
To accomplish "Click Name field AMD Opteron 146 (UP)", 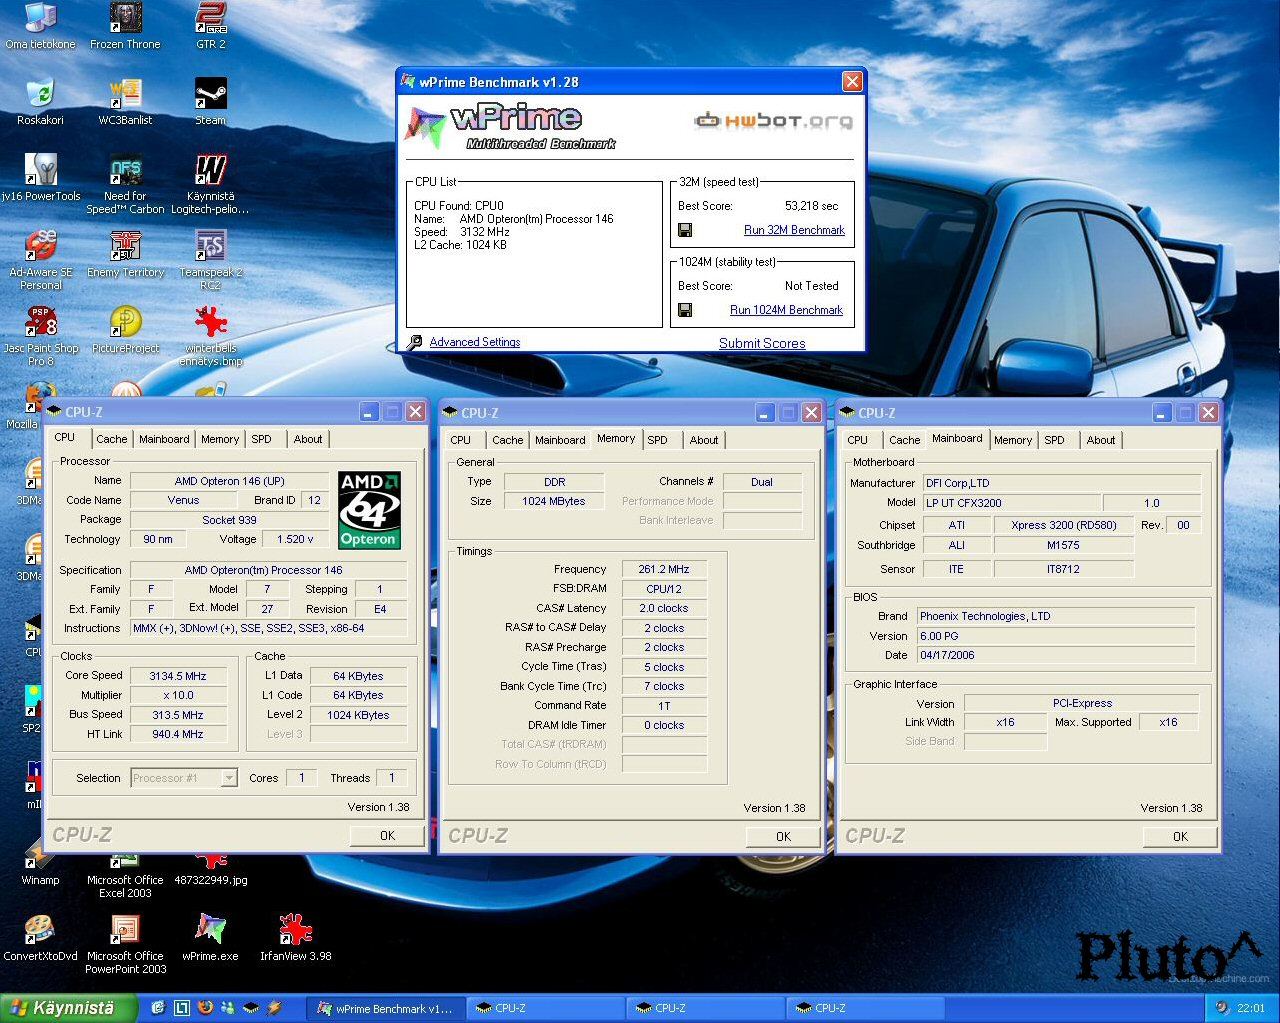I will (229, 481).
